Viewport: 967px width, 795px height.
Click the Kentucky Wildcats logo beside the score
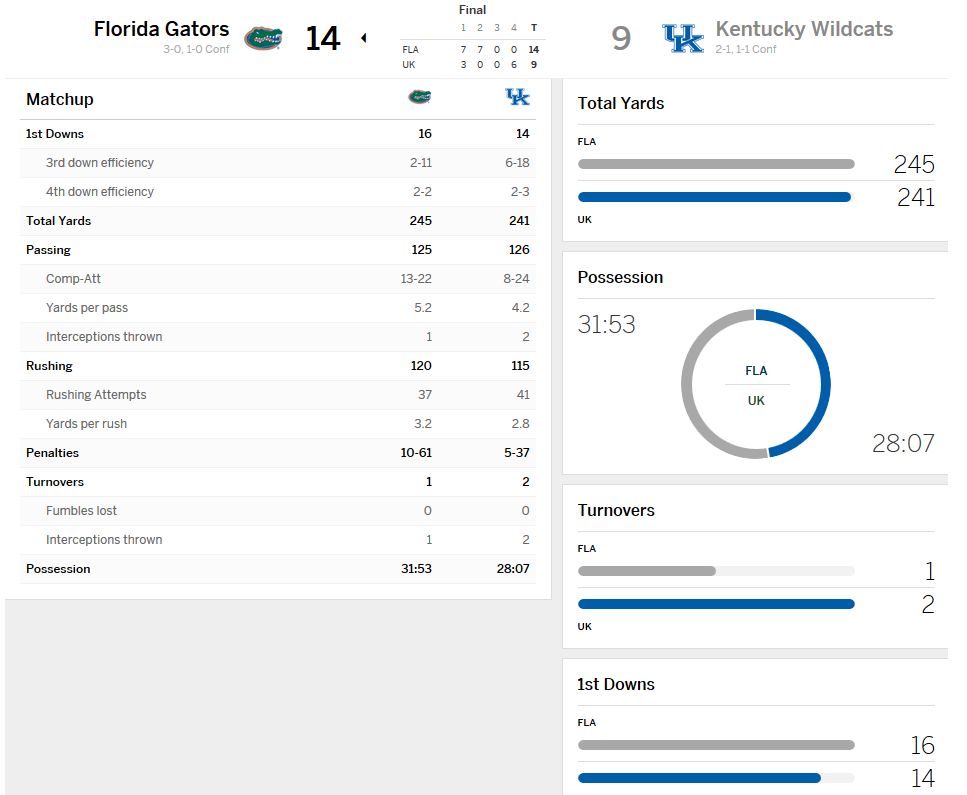tap(683, 39)
